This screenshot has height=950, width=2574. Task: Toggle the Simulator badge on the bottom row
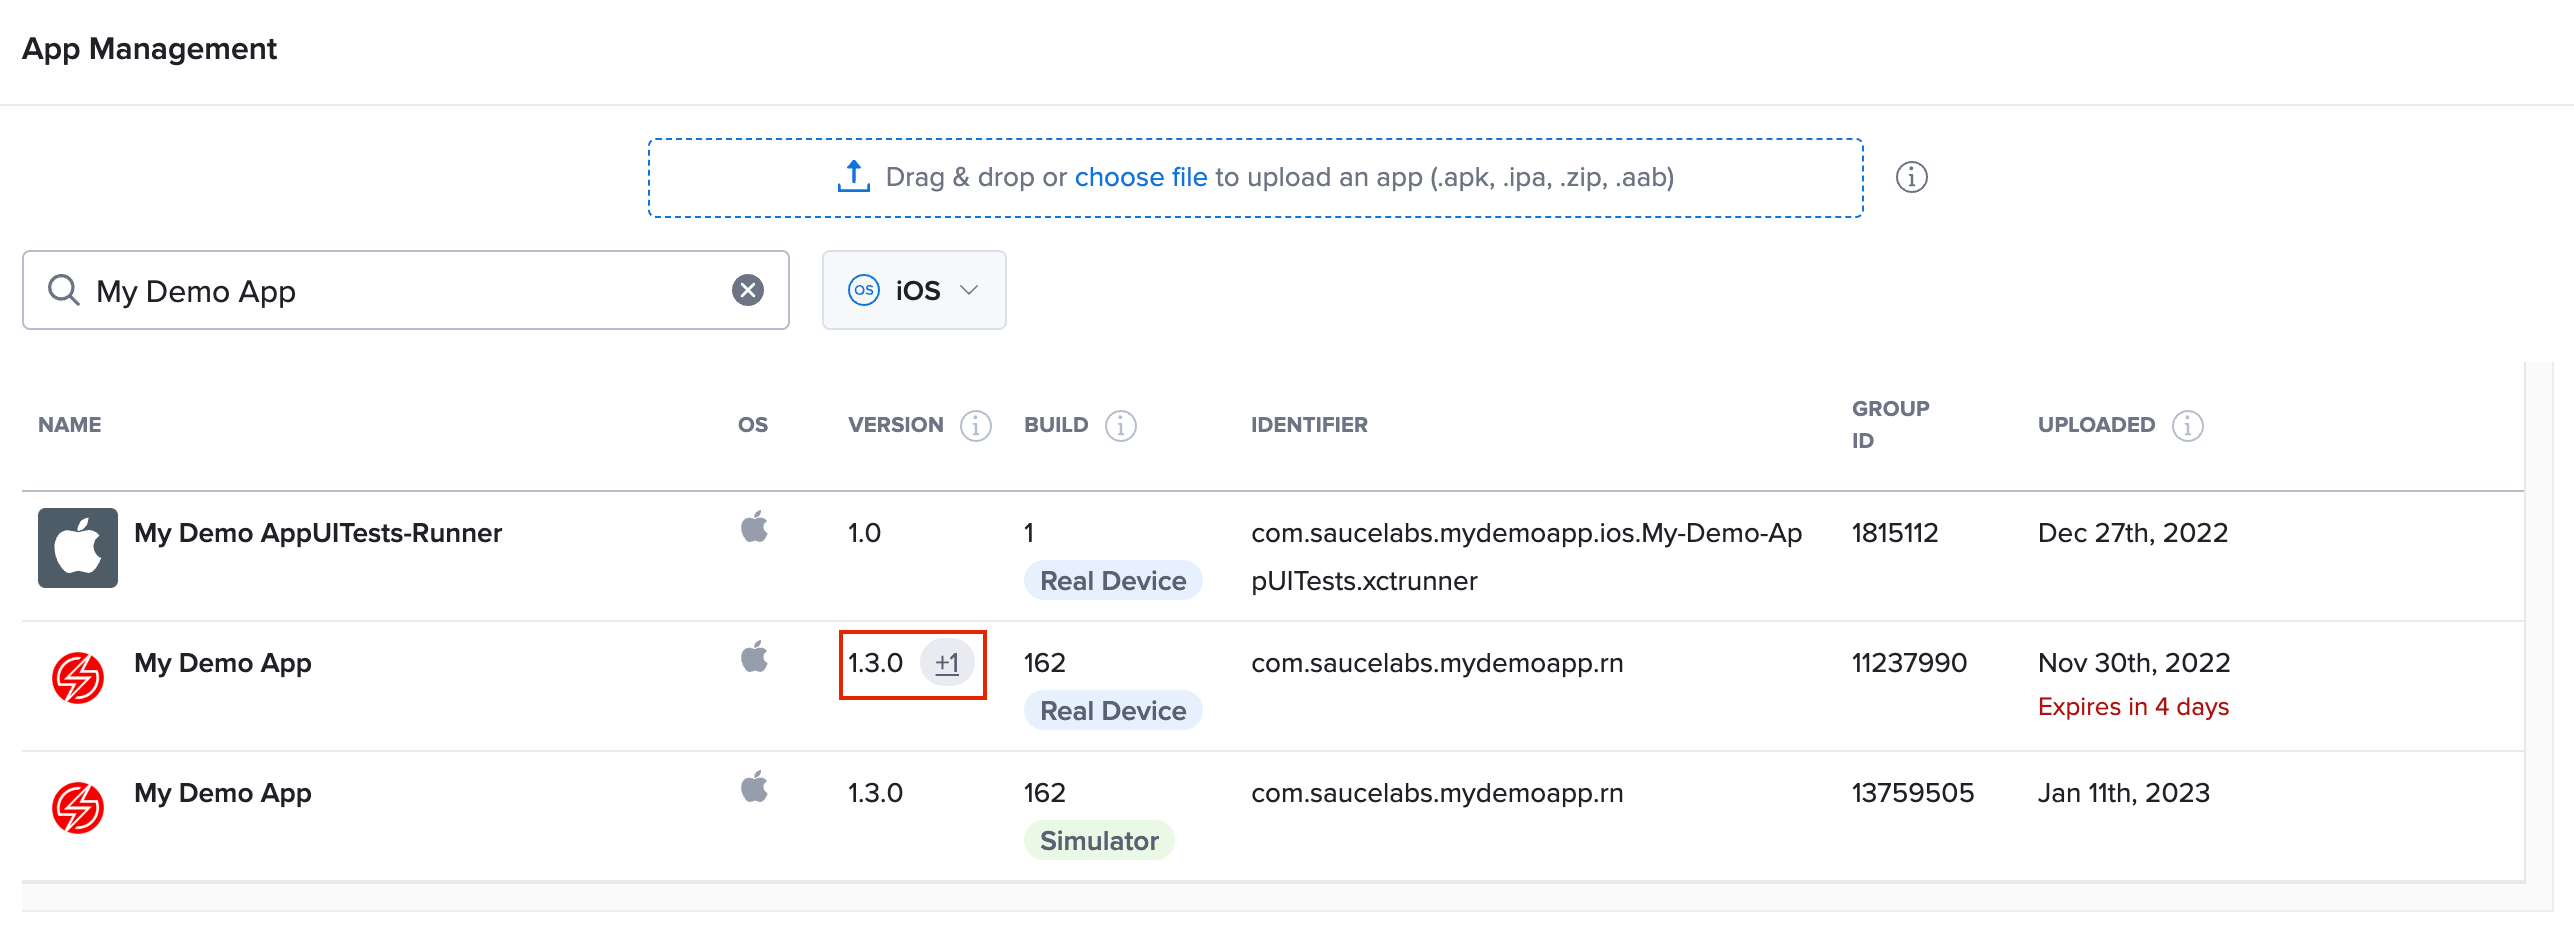tap(1098, 840)
